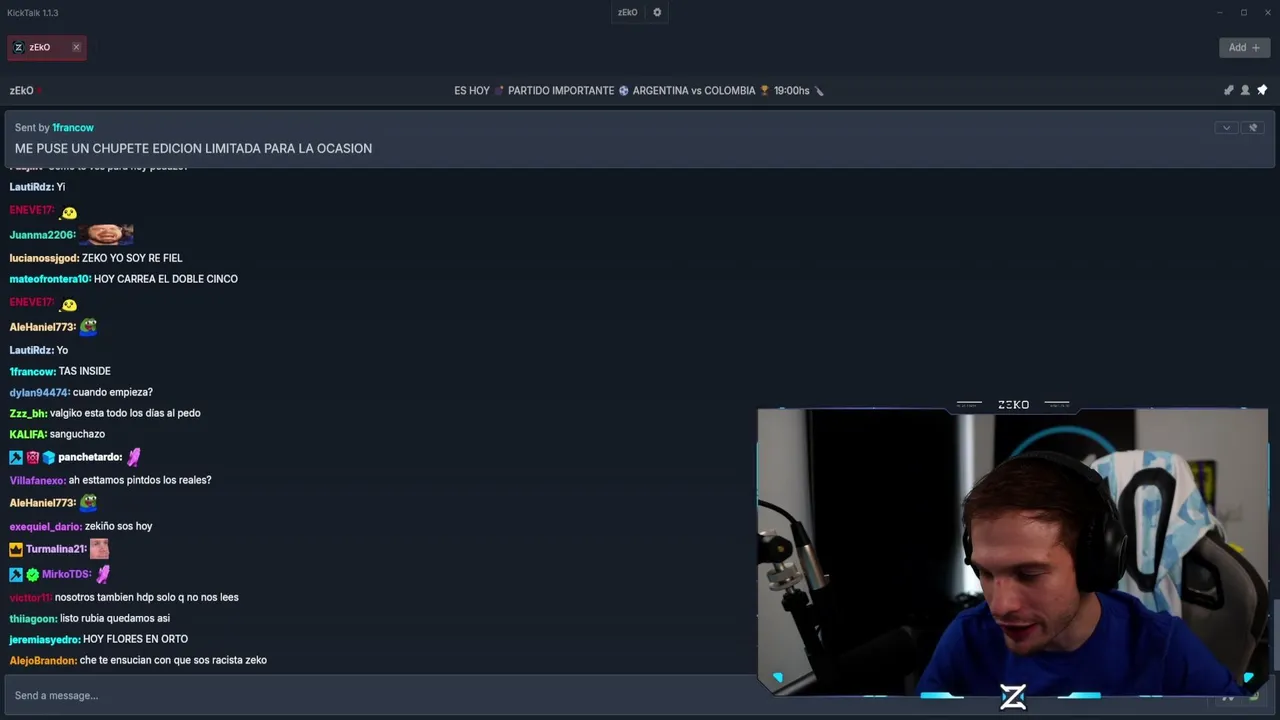Click the purple emote in panchetardo's message
Image resolution: width=1280 pixels, height=720 pixels.
(134, 457)
